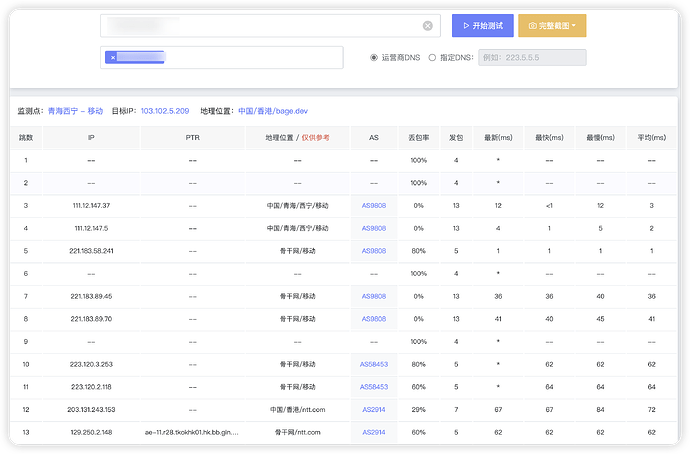Open AS2914 link for 203.131.243.153
This screenshot has width=690, height=454.
tap(374, 410)
